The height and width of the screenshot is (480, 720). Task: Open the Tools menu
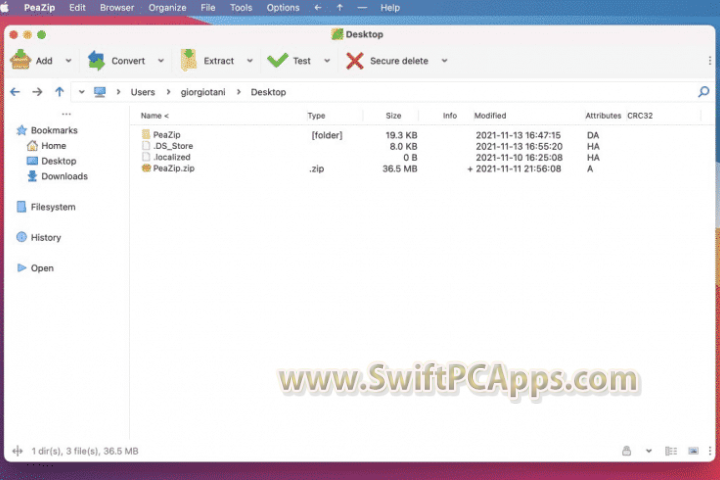(241, 8)
